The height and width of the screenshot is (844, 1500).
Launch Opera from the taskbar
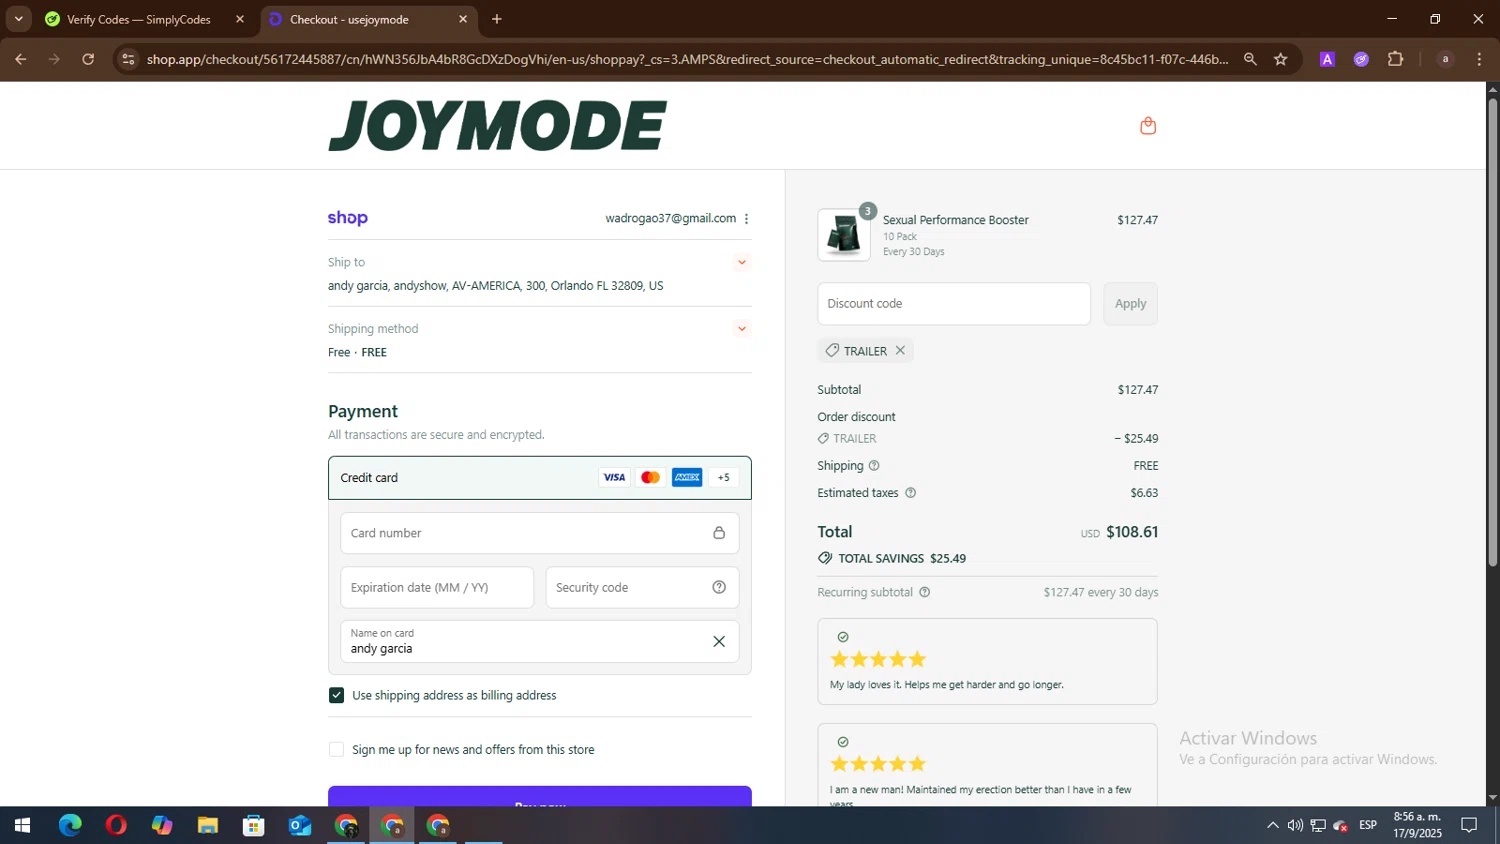tap(116, 826)
